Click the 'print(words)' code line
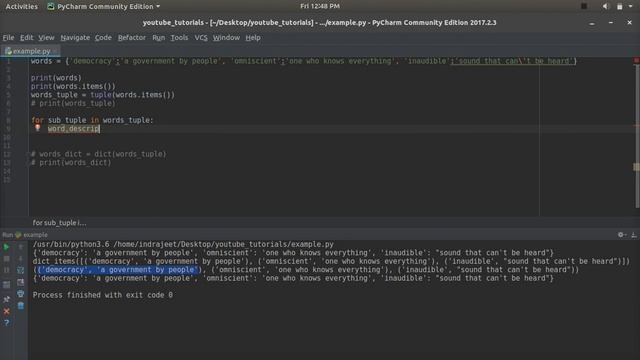This screenshot has width=640, height=360. pos(56,78)
